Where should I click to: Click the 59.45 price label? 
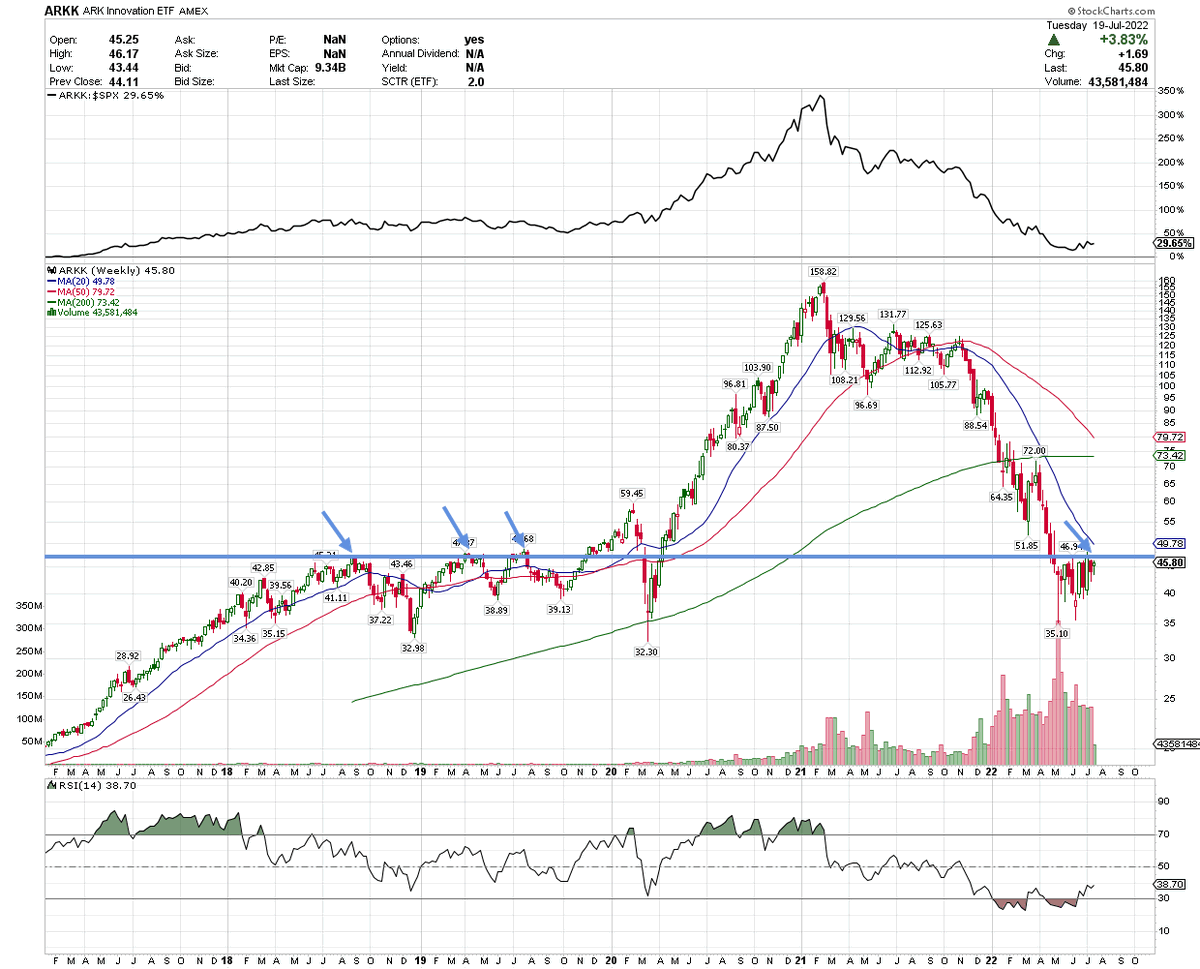(x=631, y=493)
